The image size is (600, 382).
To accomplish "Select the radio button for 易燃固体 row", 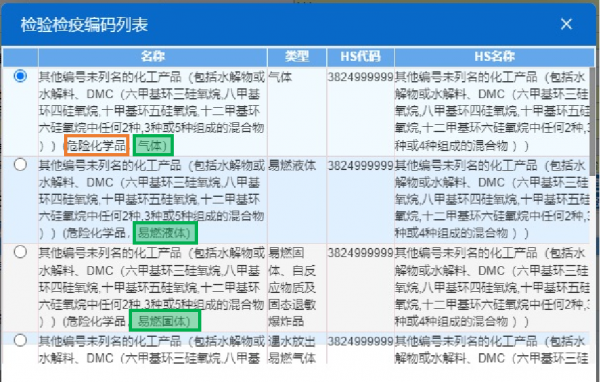I will coord(20,252).
